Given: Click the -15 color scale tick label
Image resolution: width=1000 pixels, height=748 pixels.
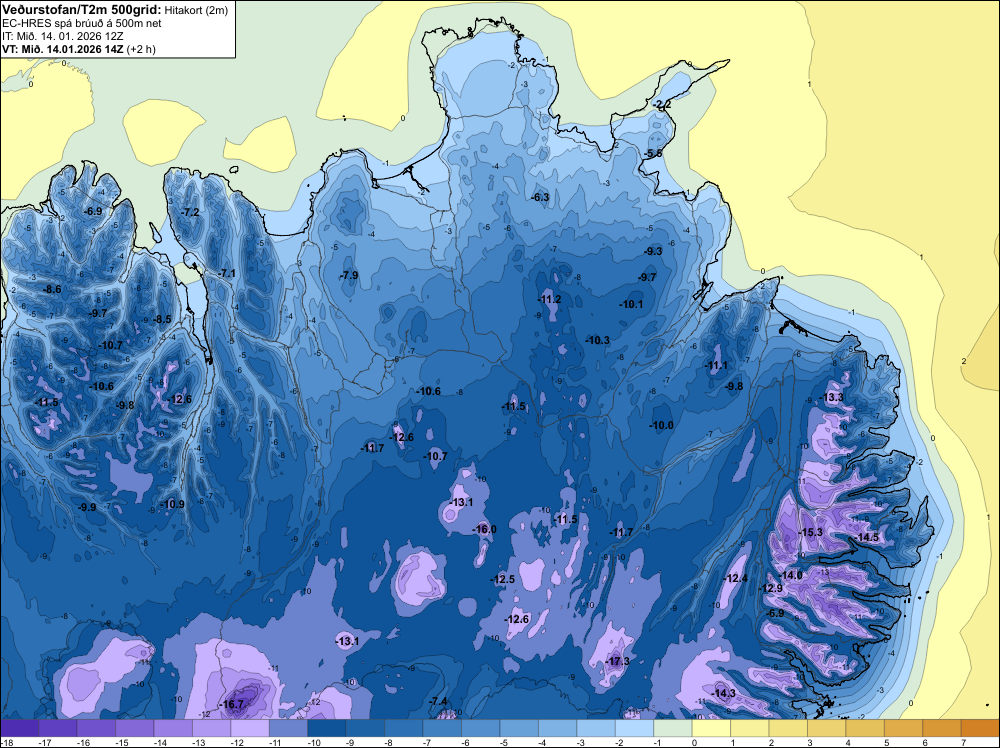Looking at the screenshot, I should point(121,742).
